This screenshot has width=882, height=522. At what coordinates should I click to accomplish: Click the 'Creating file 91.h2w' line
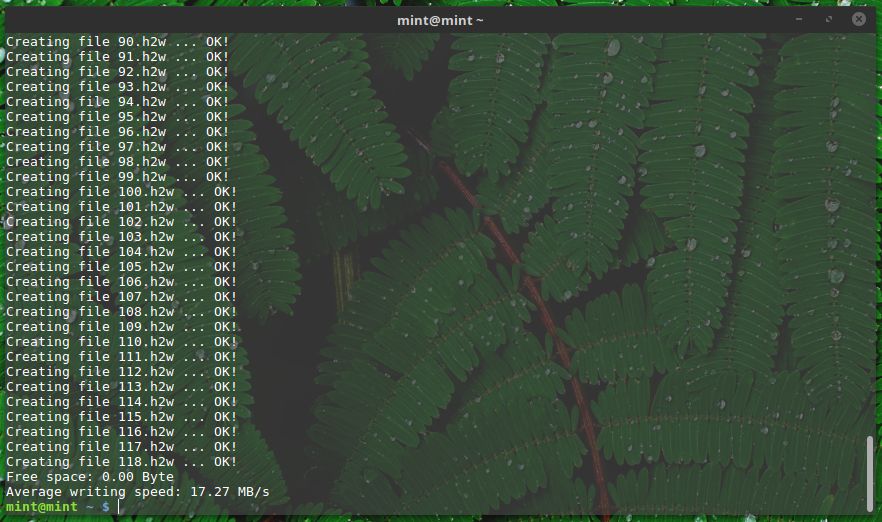click(x=118, y=57)
